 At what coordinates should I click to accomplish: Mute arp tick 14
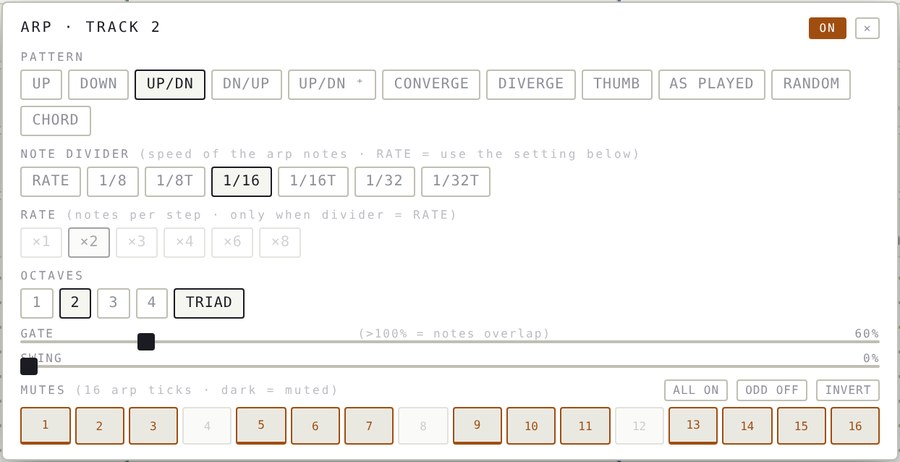[747, 426]
